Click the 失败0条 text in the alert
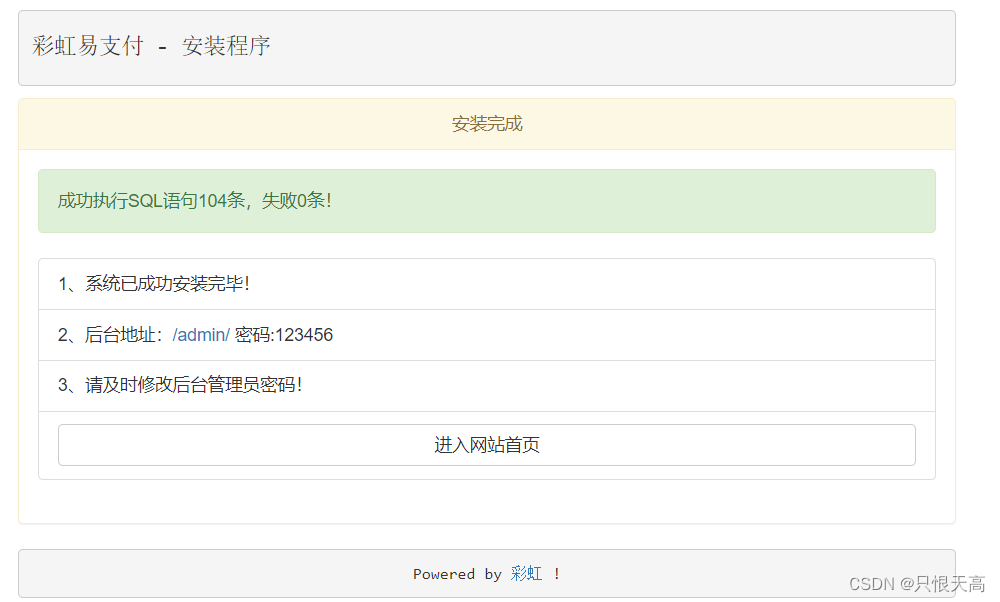The image size is (1000, 602). (x=295, y=201)
